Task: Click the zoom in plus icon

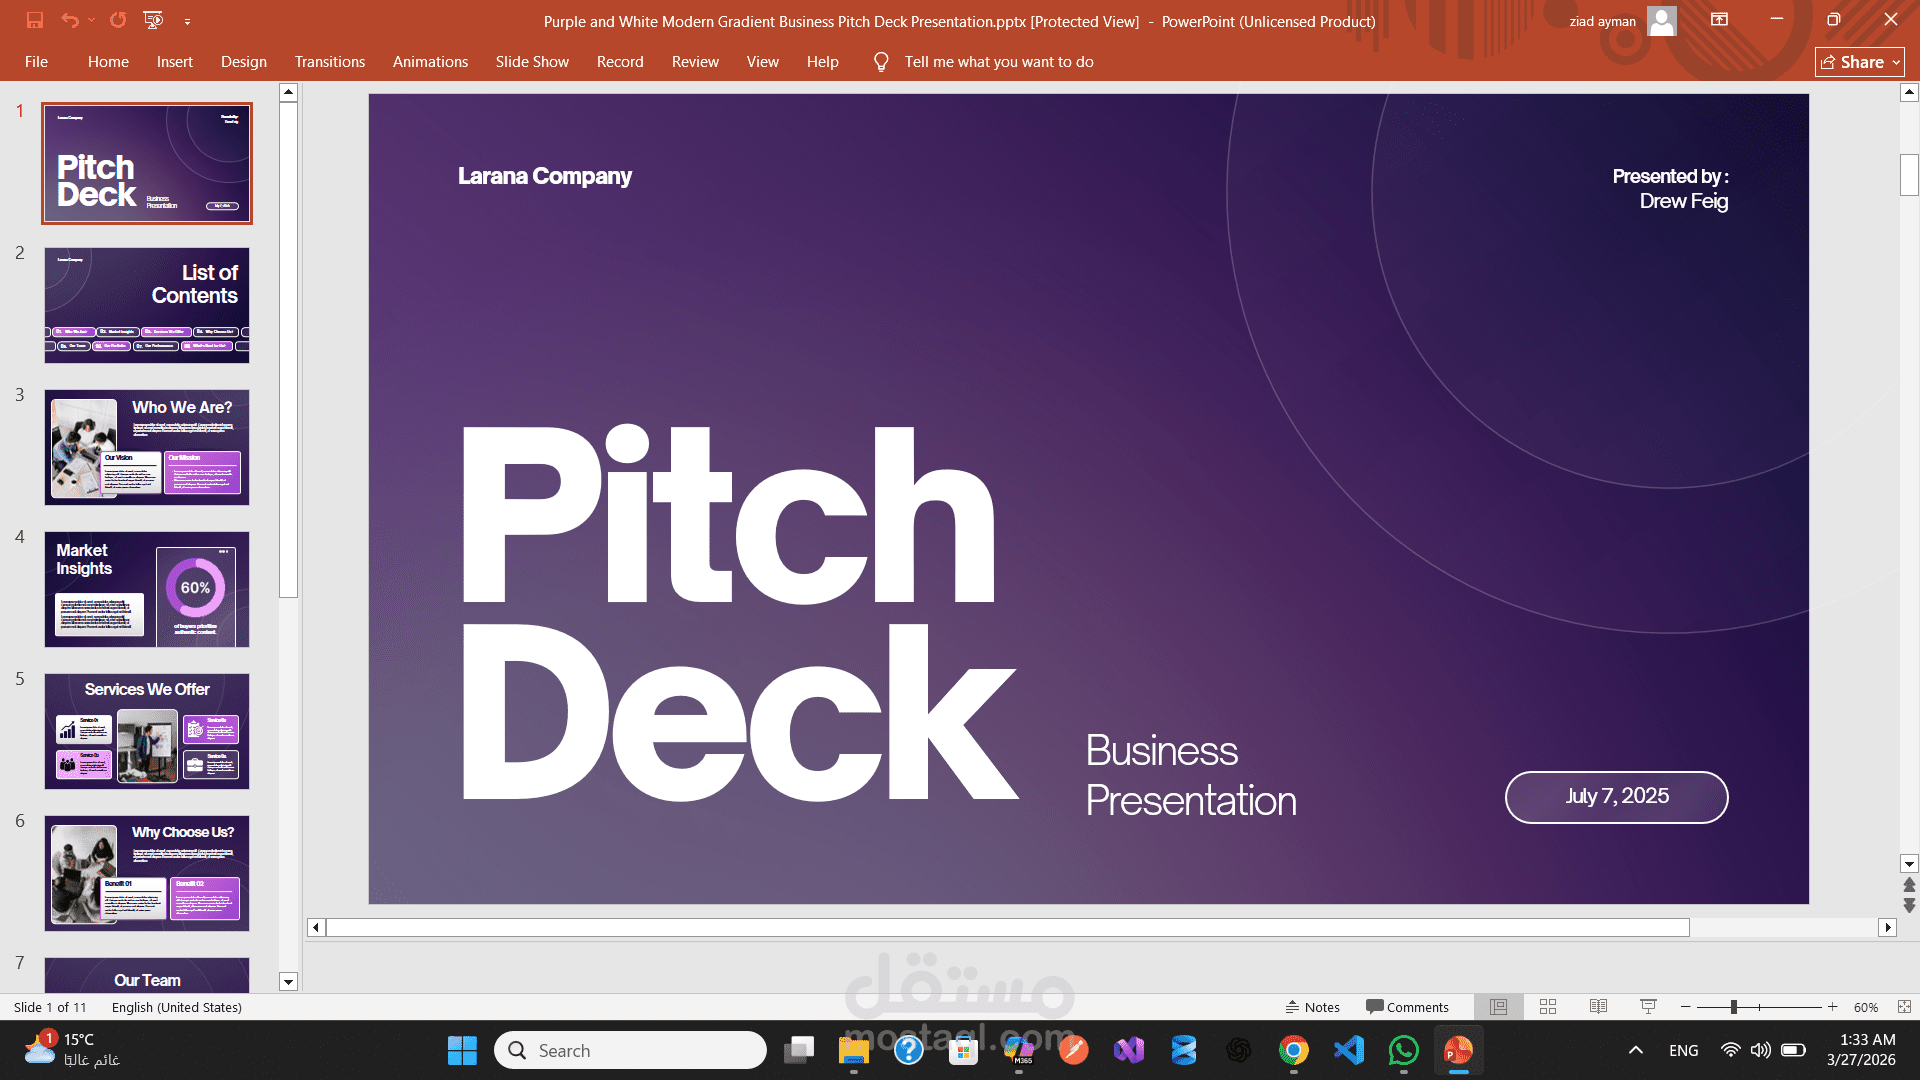Action: click(x=1832, y=1007)
